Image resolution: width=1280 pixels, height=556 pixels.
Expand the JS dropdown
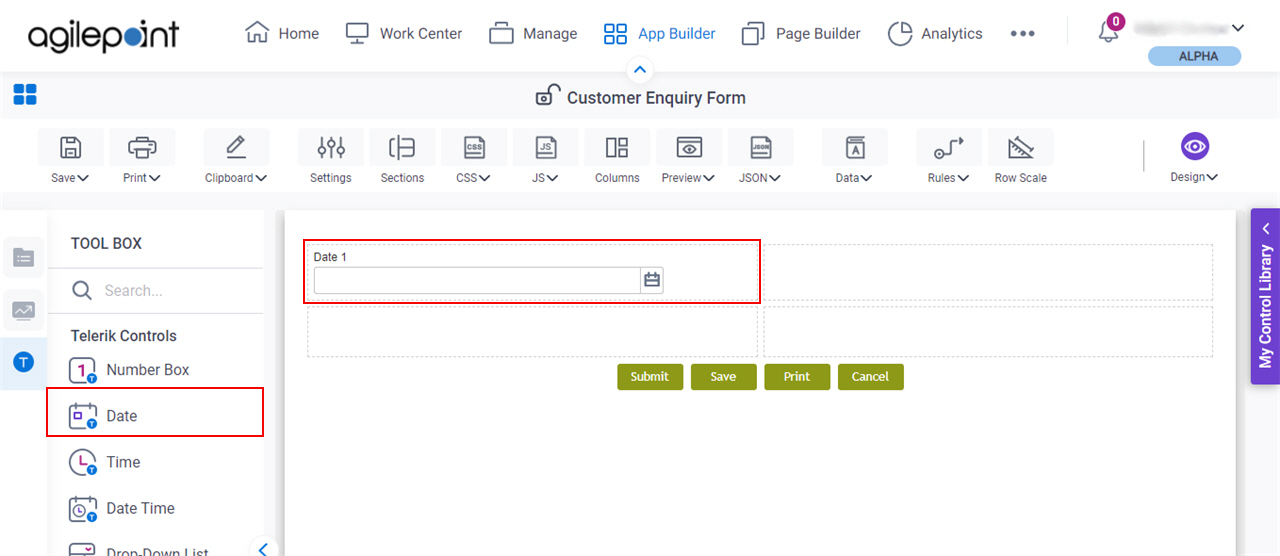pyautogui.click(x=552, y=178)
